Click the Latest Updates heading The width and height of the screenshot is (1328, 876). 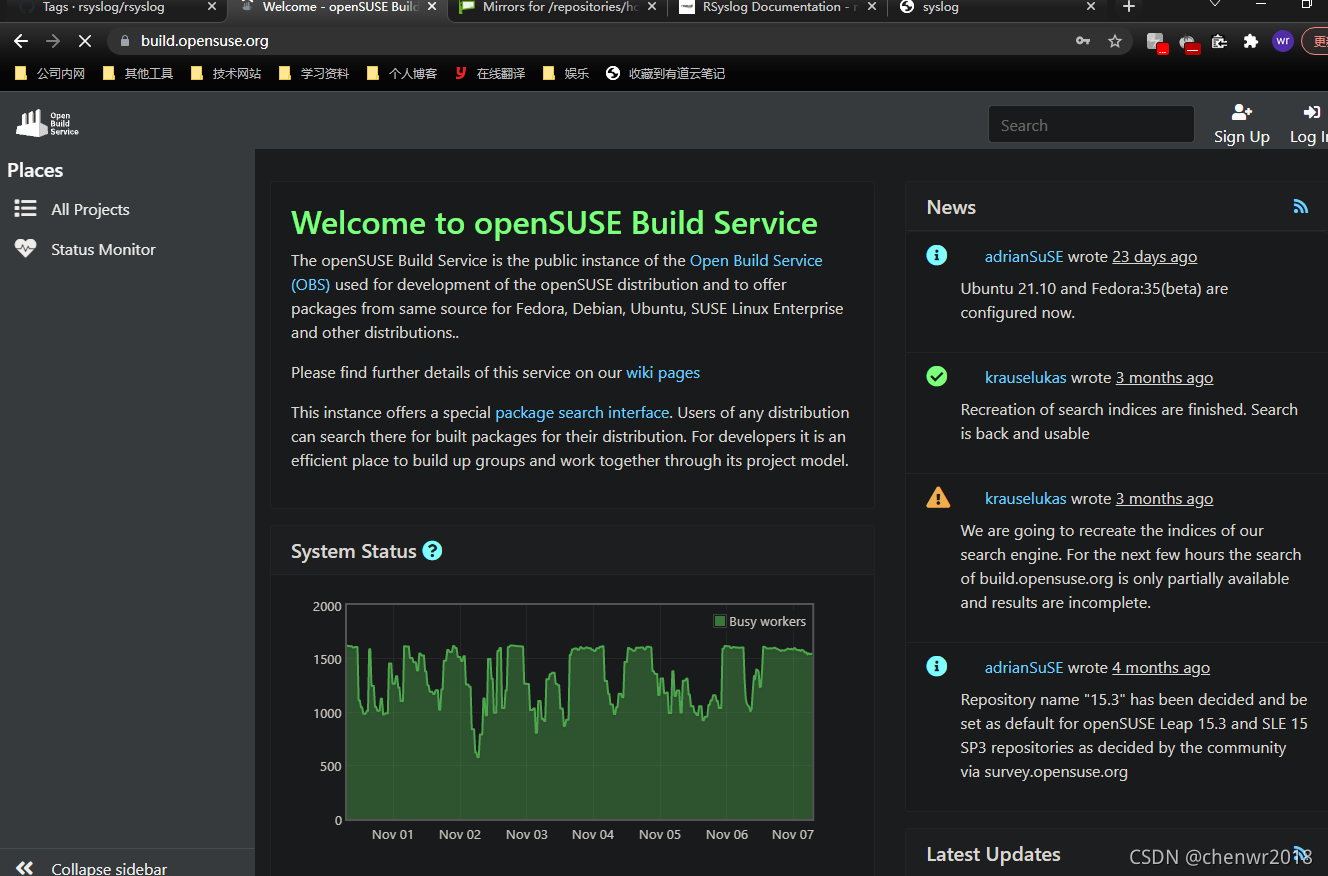[993, 854]
